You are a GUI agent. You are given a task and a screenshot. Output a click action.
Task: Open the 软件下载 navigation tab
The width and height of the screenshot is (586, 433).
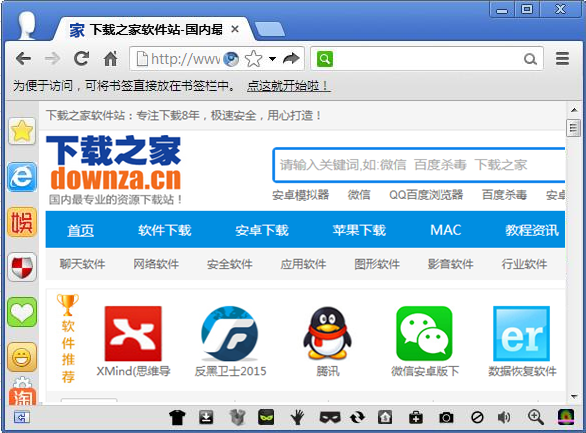164,230
